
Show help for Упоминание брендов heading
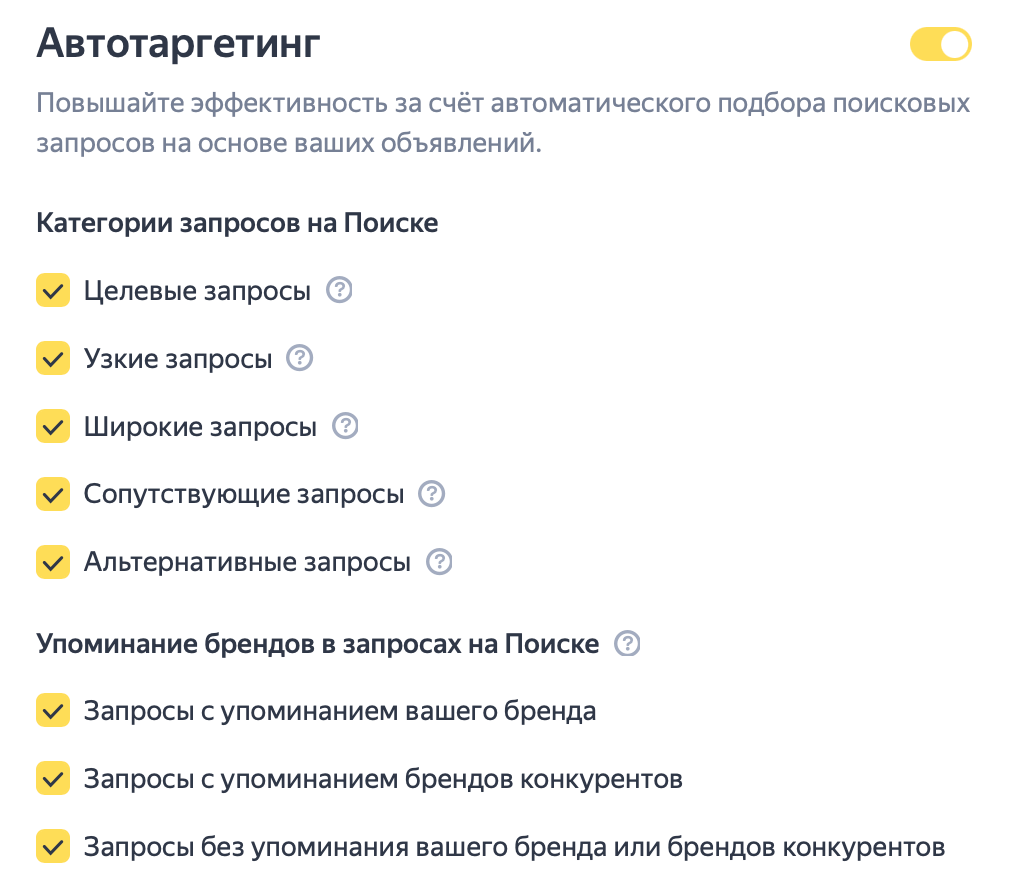(x=627, y=644)
